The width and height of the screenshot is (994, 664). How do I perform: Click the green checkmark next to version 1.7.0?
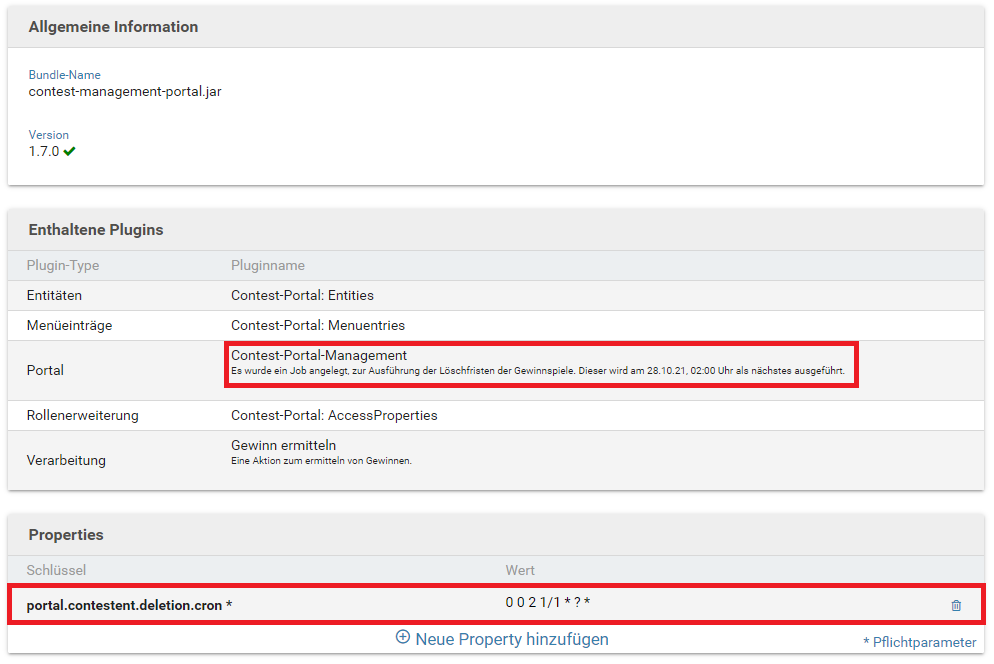70,152
